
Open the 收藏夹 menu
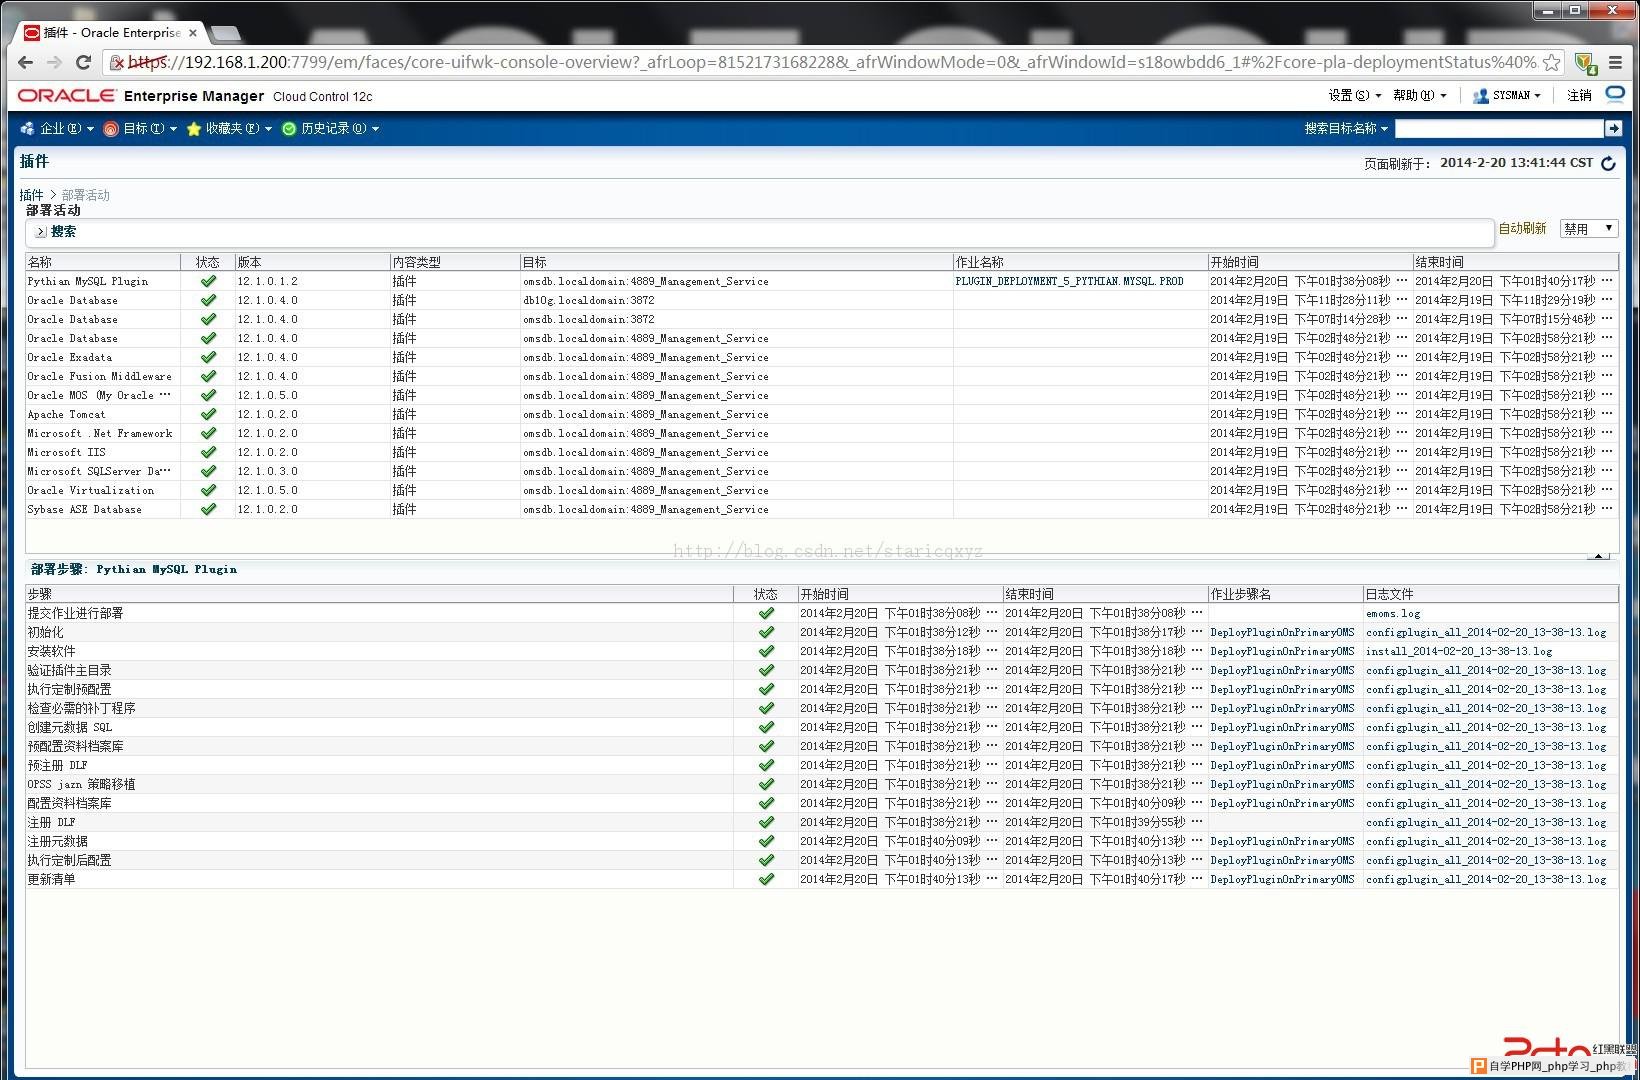pos(229,128)
